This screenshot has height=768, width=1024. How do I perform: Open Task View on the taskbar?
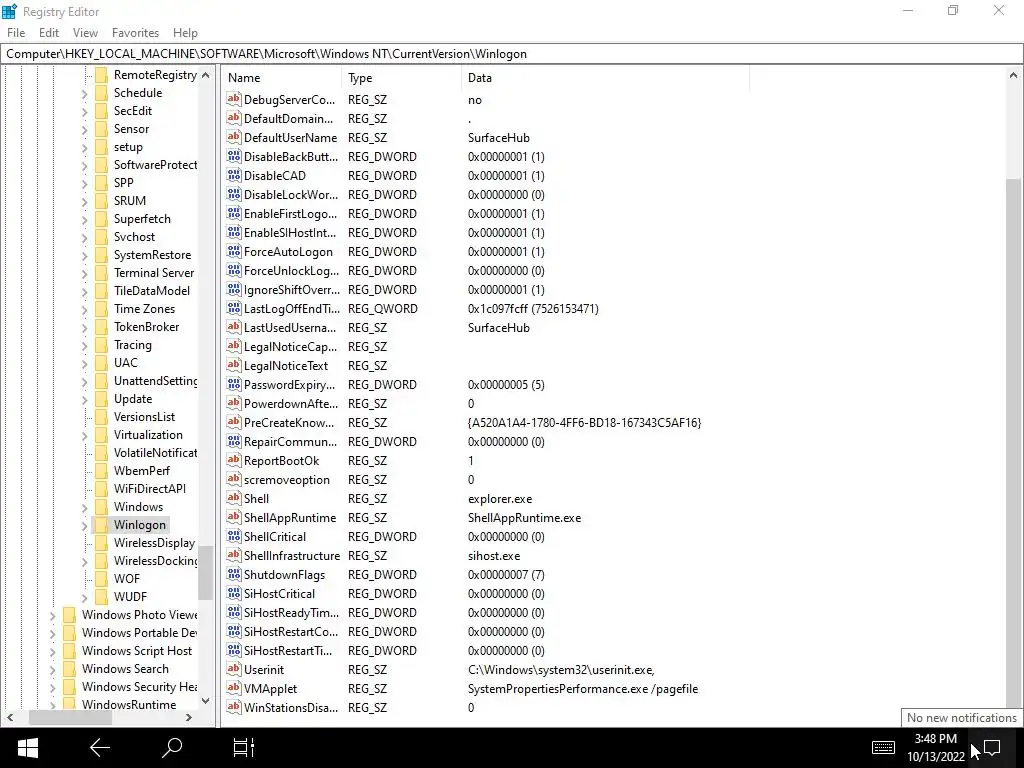(244, 748)
